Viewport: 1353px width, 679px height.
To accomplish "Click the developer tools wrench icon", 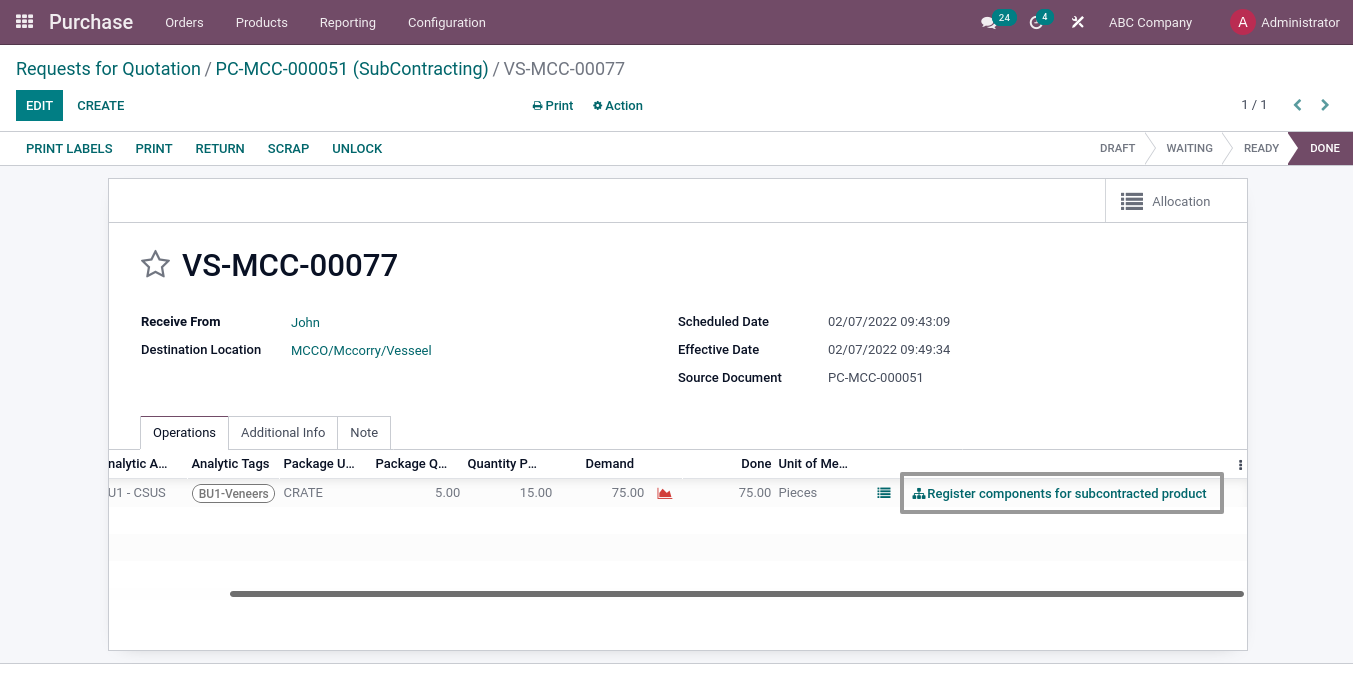I will click(1077, 22).
